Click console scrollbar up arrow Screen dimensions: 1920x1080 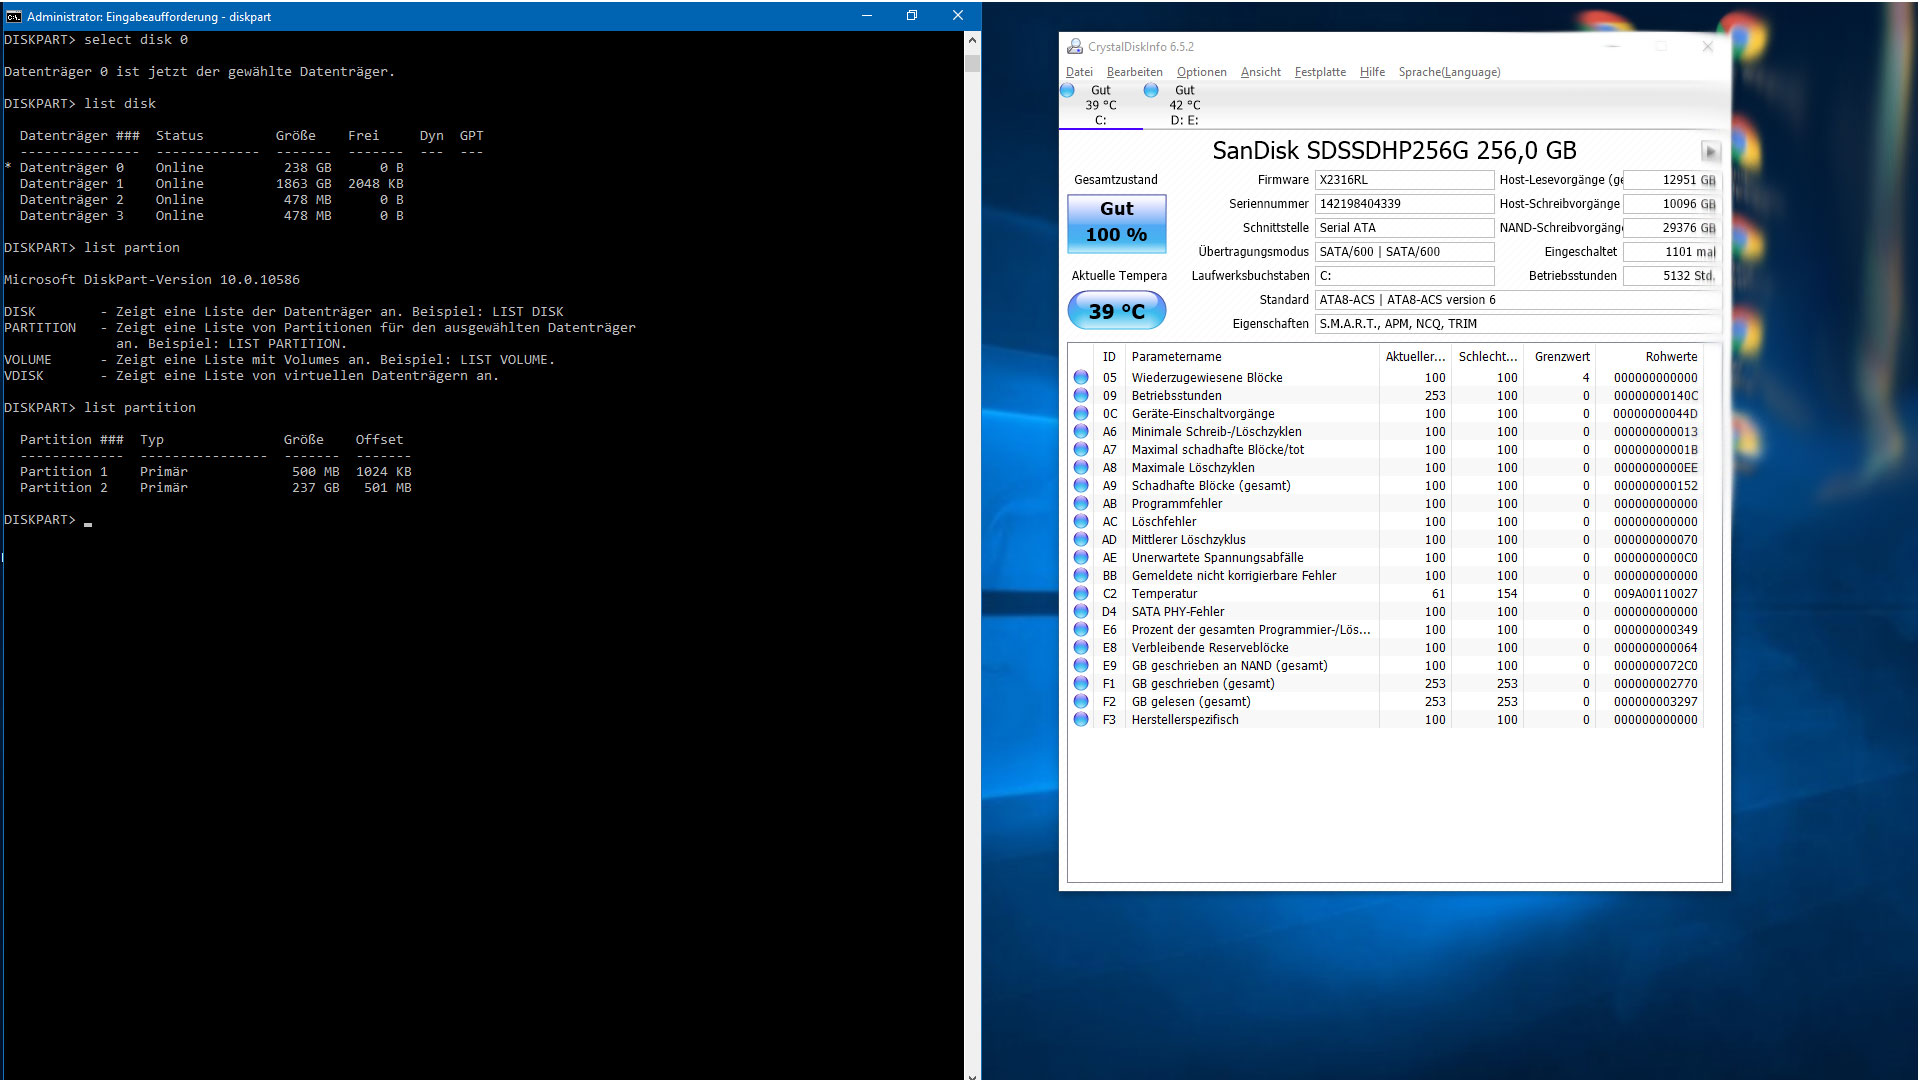point(972,41)
